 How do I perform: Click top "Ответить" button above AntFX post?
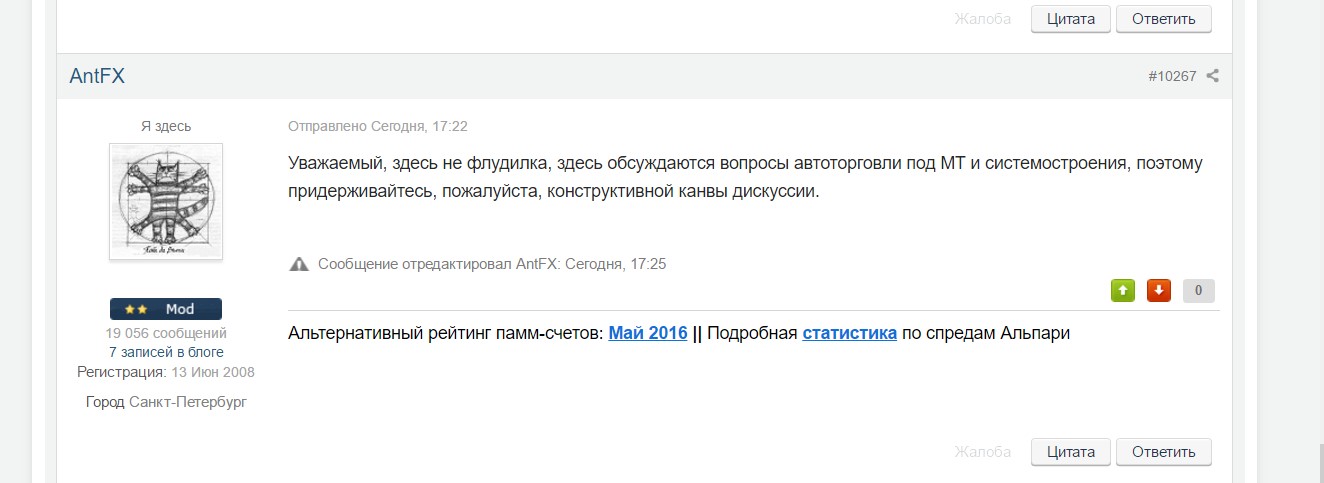click(x=1163, y=19)
